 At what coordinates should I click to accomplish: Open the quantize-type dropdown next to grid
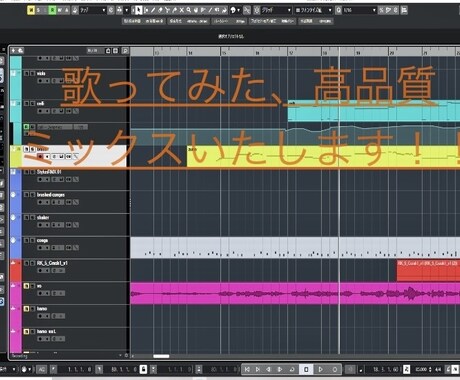(x=314, y=10)
